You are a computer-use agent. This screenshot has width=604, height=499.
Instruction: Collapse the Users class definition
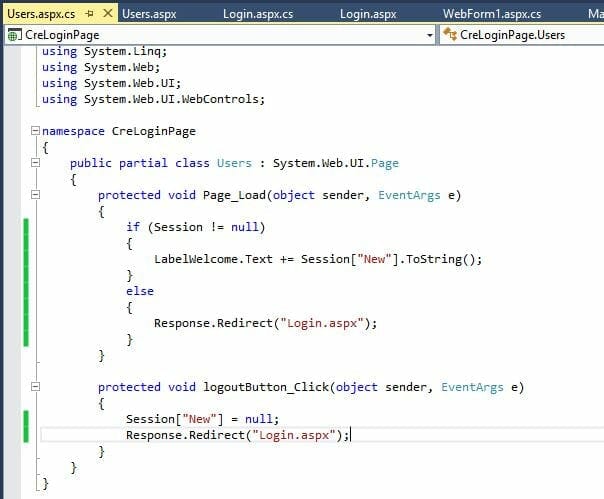35,163
